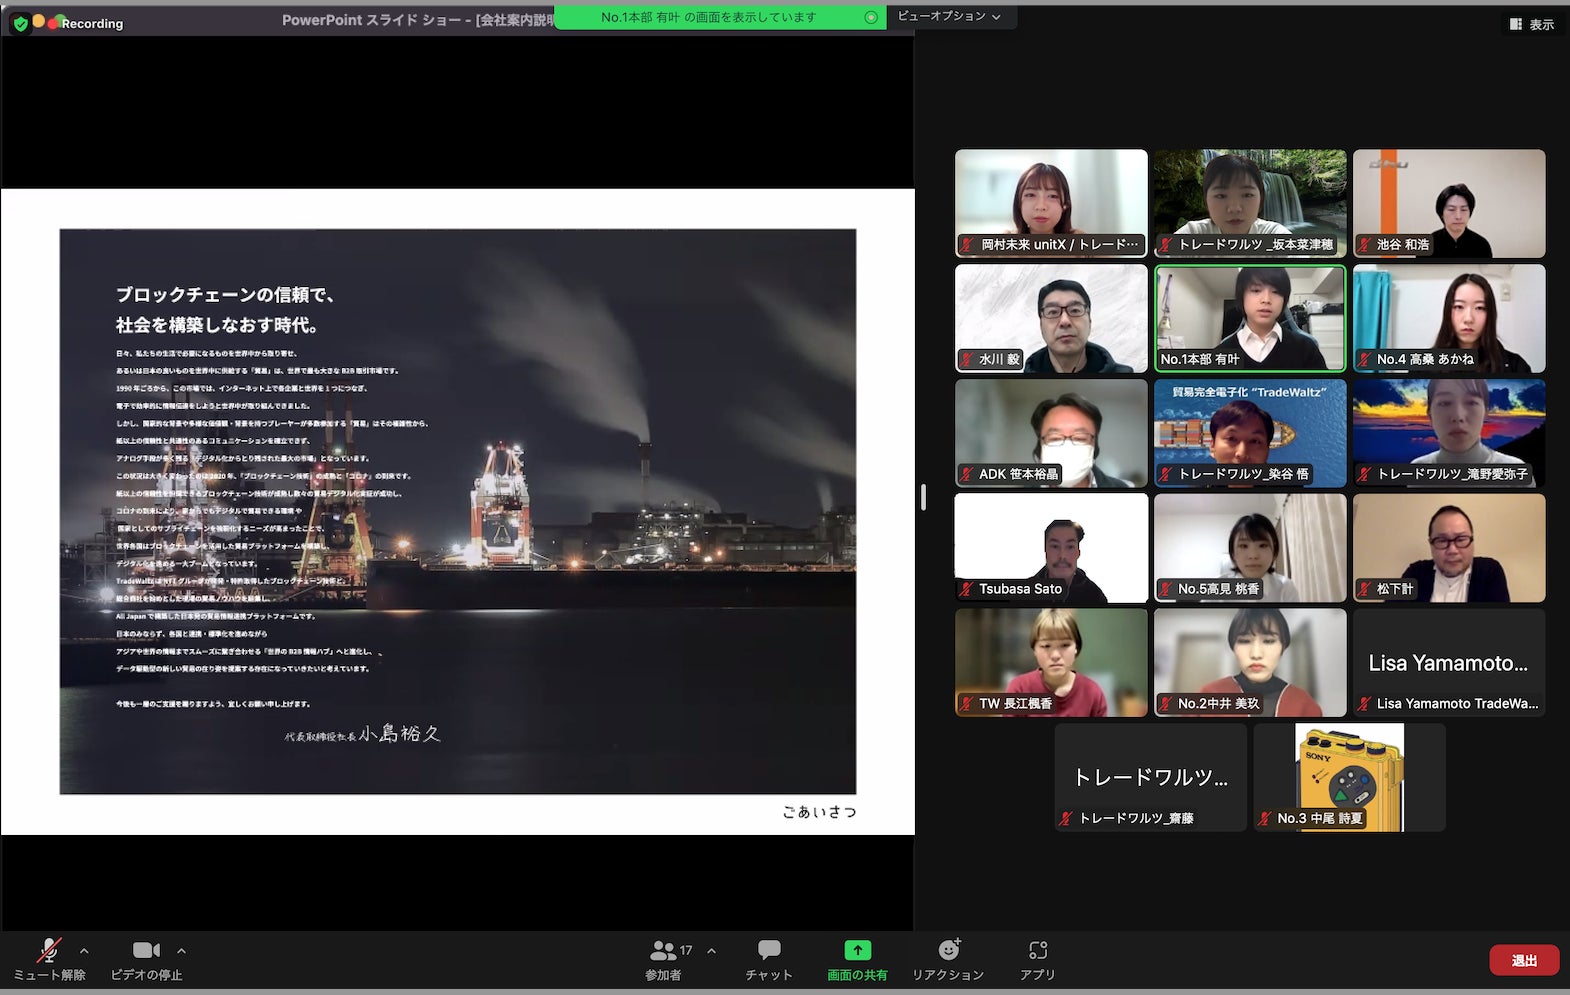This screenshot has width=1570, height=995.
Task: Click muted mic icon on トレードワルツ_染谷 悟 tile
Action: point(1165,474)
